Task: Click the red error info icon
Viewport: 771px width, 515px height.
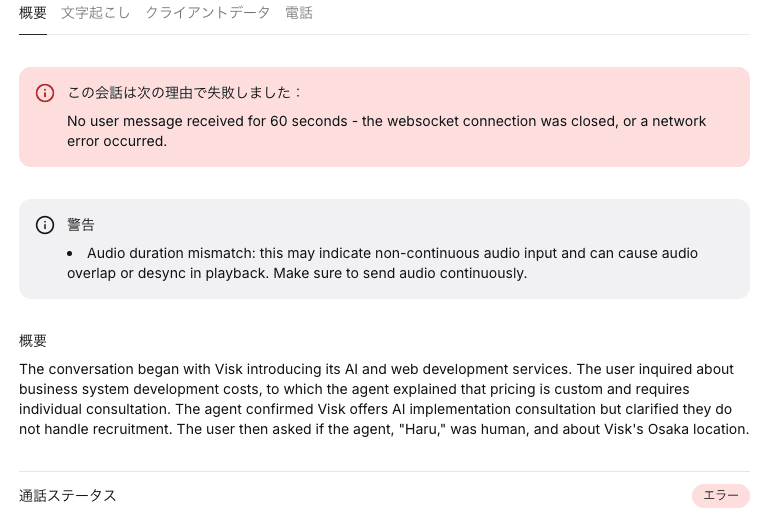Action: coord(45,93)
